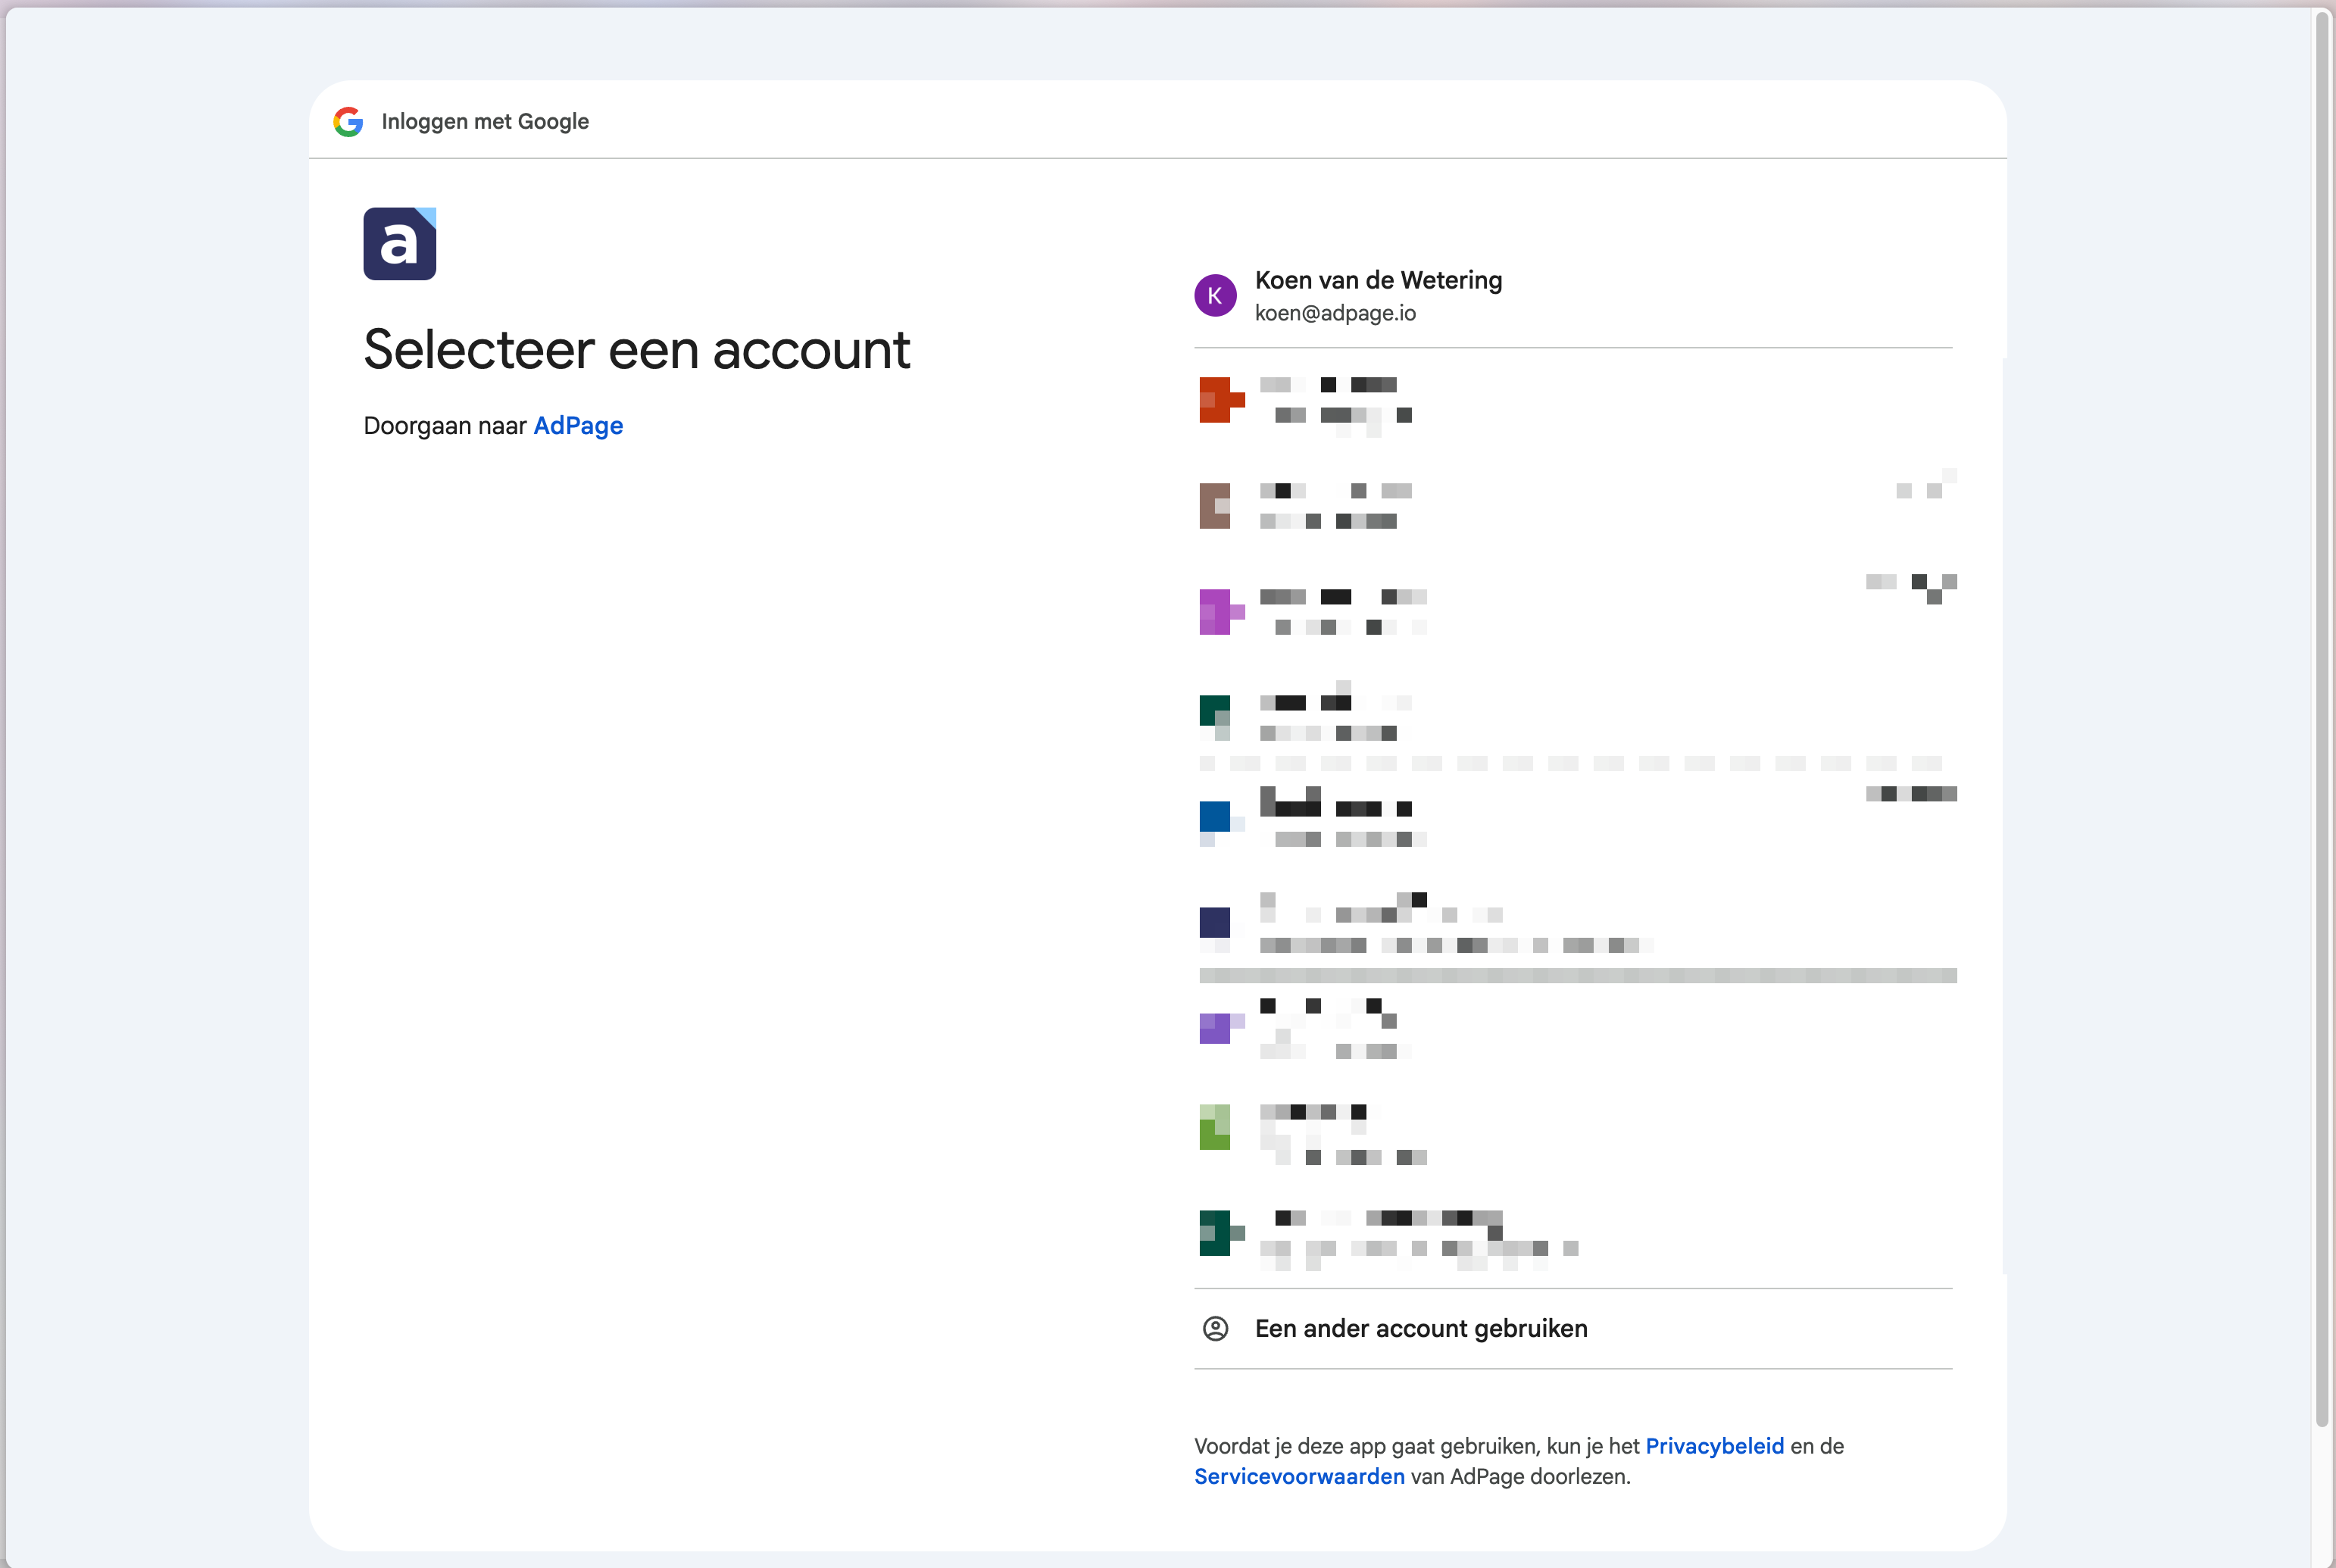
Task: Click the purple K avatar icon
Action: [x=1215, y=296]
